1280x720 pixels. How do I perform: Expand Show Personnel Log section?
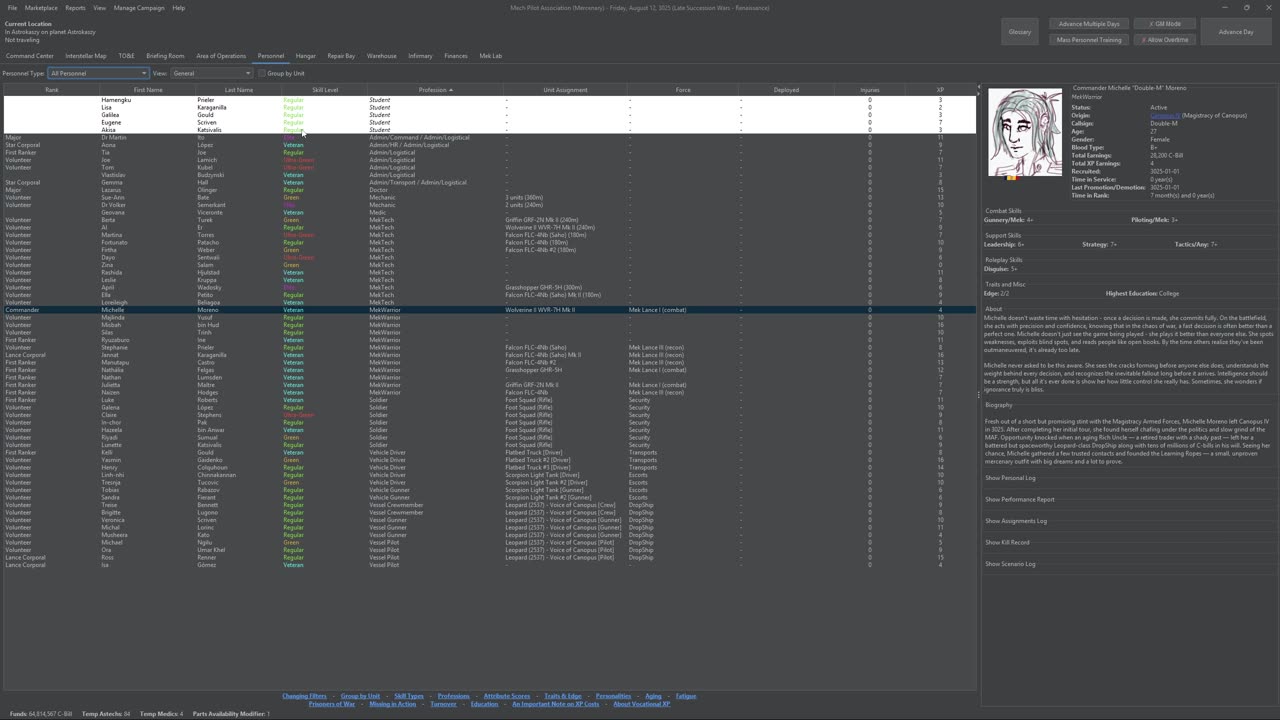[x=1010, y=478]
